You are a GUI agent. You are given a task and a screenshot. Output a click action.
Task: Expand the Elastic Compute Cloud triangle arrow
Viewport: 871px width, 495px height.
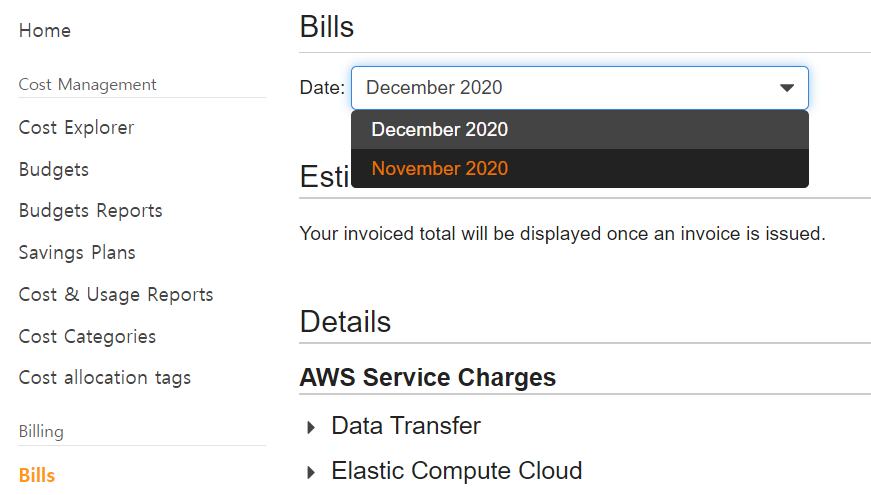(312, 472)
